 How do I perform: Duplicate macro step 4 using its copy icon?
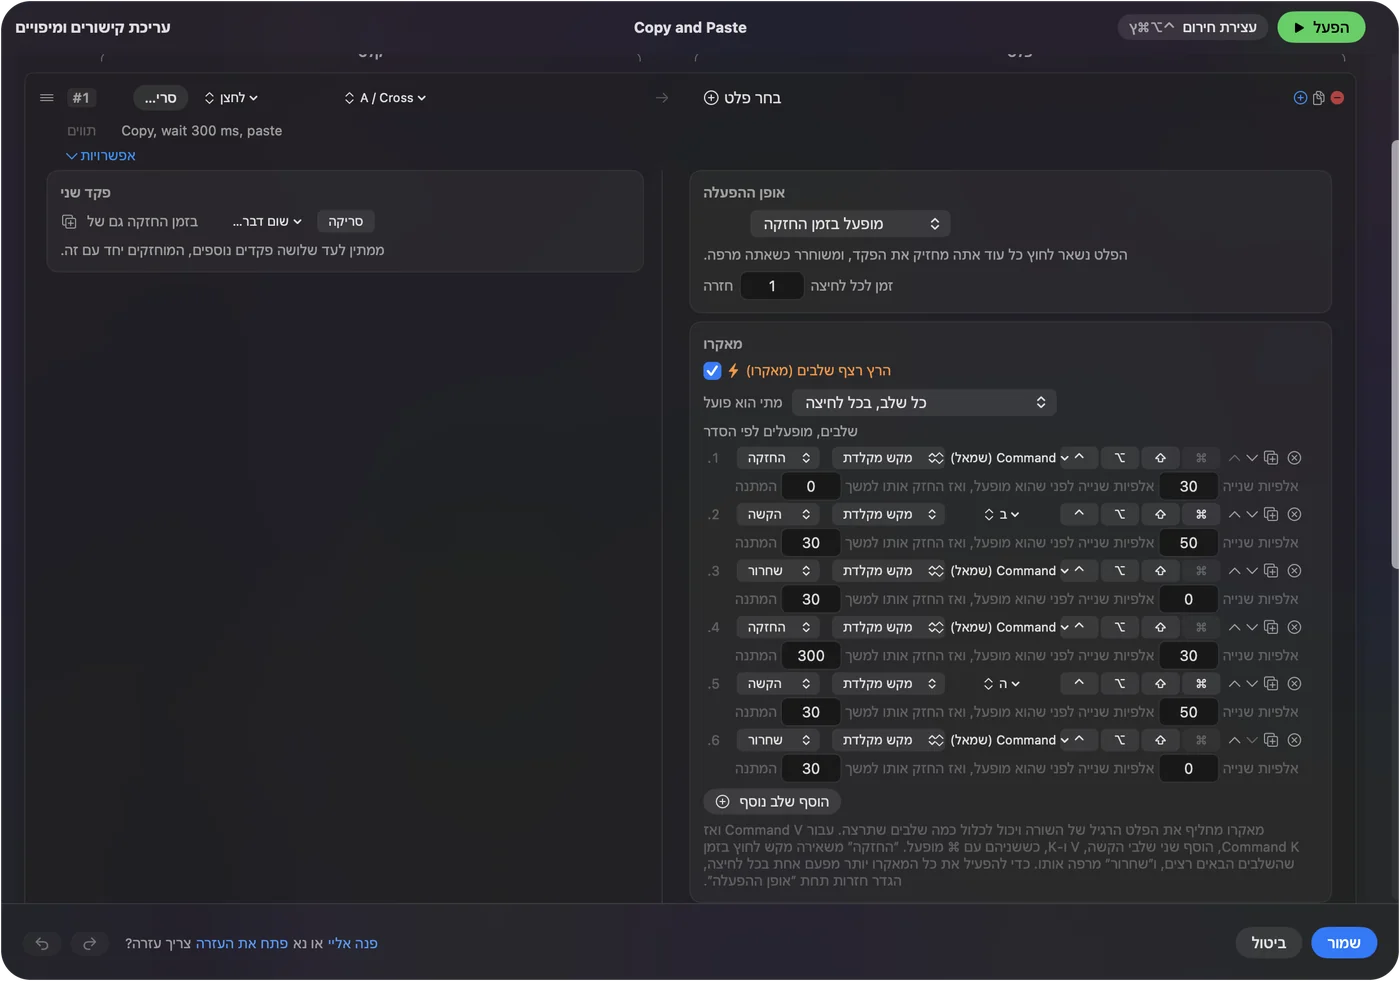coord(1271,628)
